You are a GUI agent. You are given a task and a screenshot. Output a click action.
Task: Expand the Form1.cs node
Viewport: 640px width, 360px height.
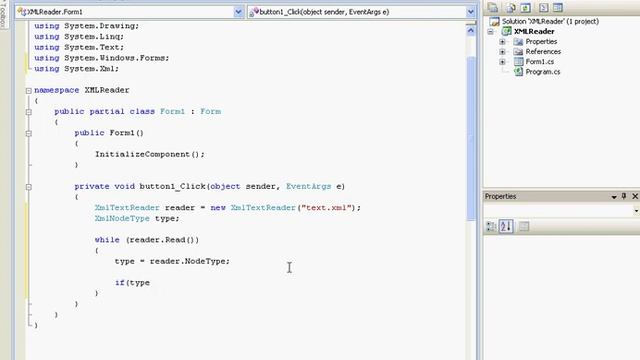502,62
